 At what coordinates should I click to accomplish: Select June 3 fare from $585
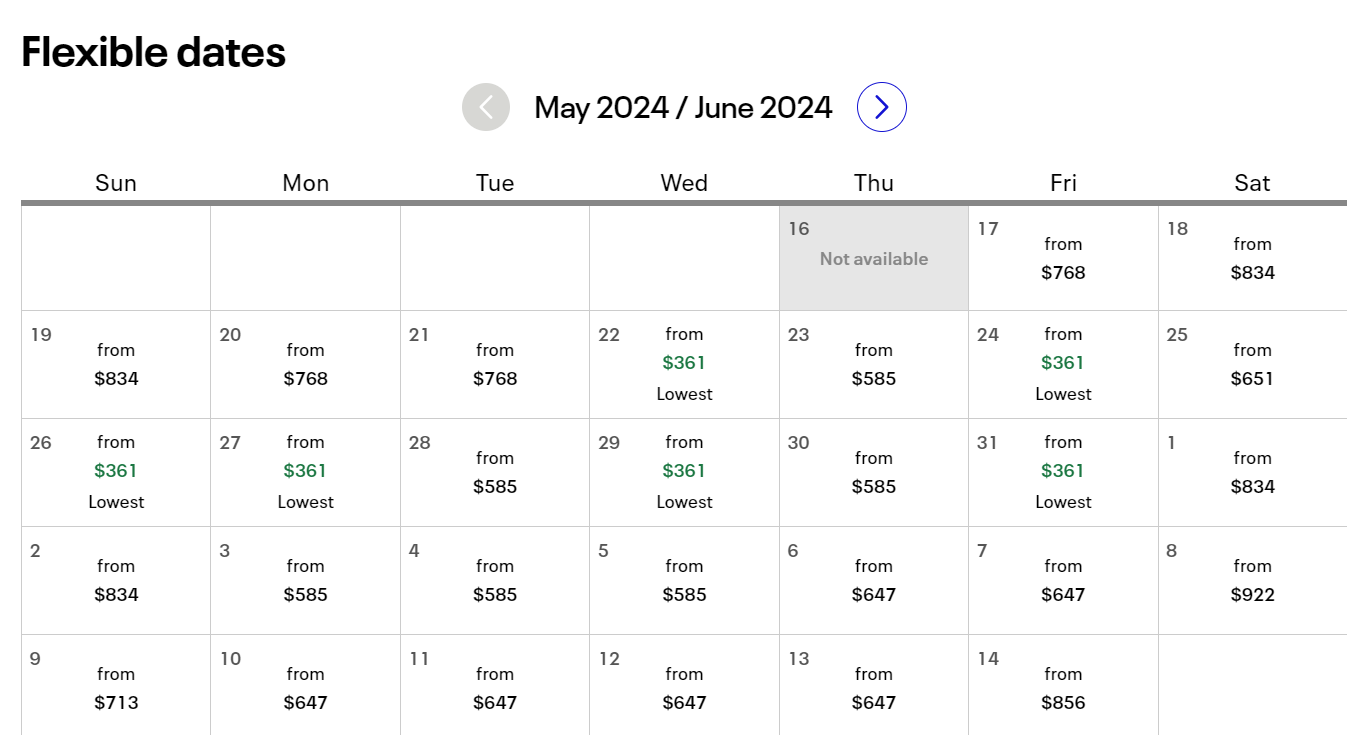point(305,581)
